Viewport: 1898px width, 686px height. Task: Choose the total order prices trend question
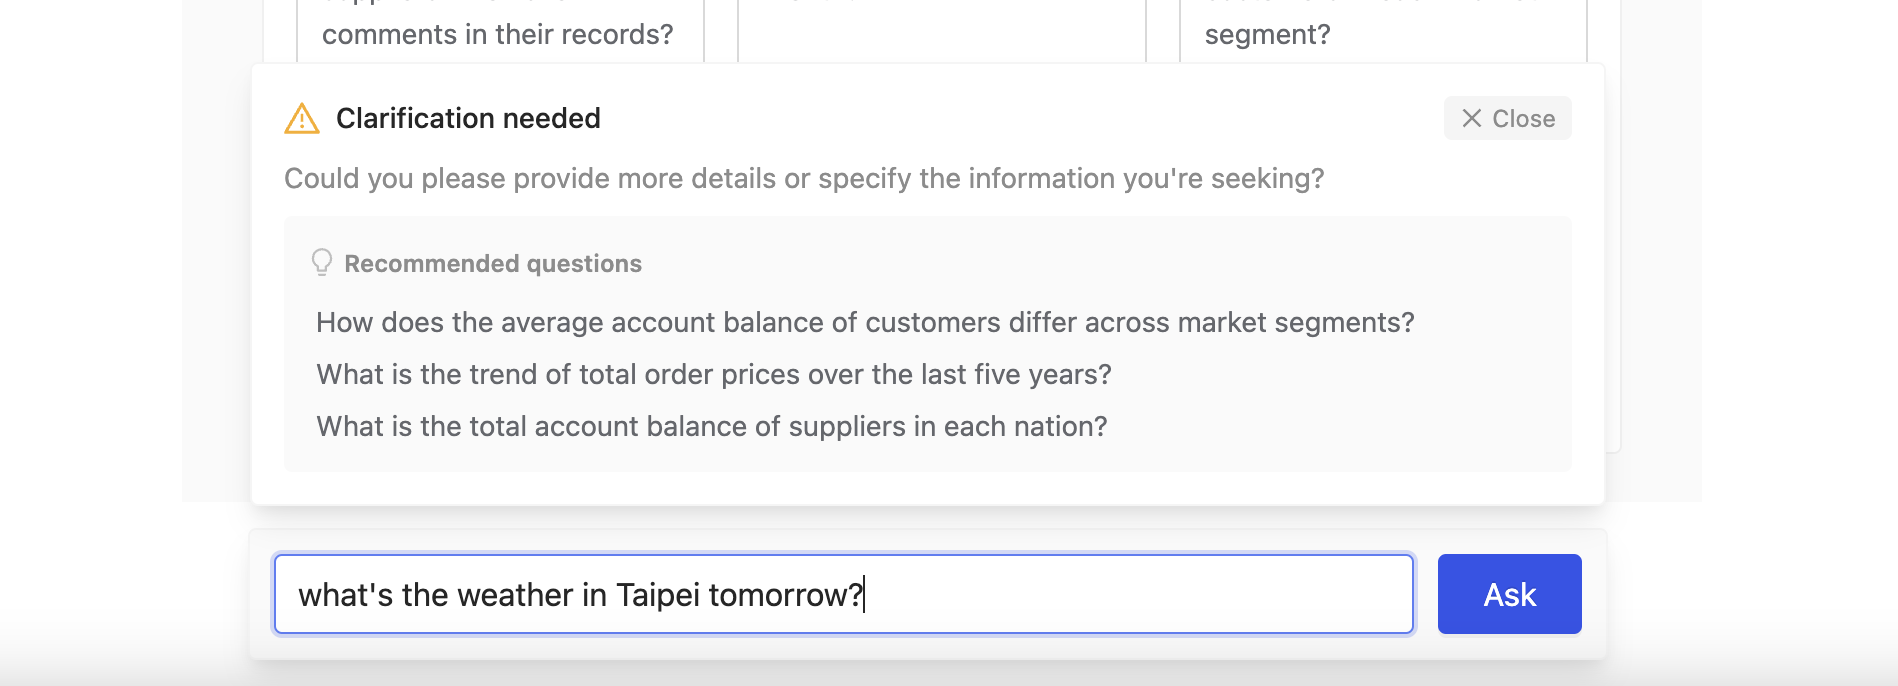(714, 374)
